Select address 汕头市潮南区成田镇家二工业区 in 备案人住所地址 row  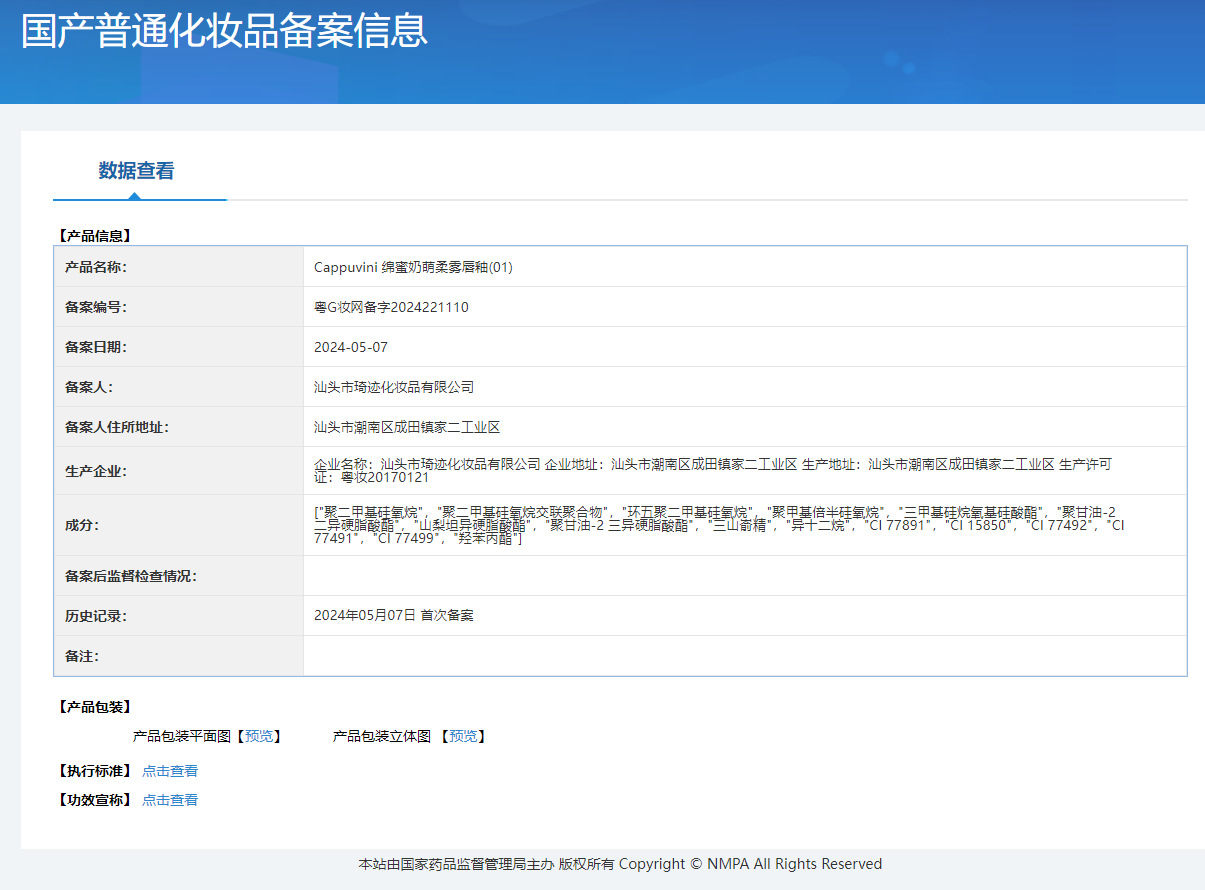[x=407, y=427]
